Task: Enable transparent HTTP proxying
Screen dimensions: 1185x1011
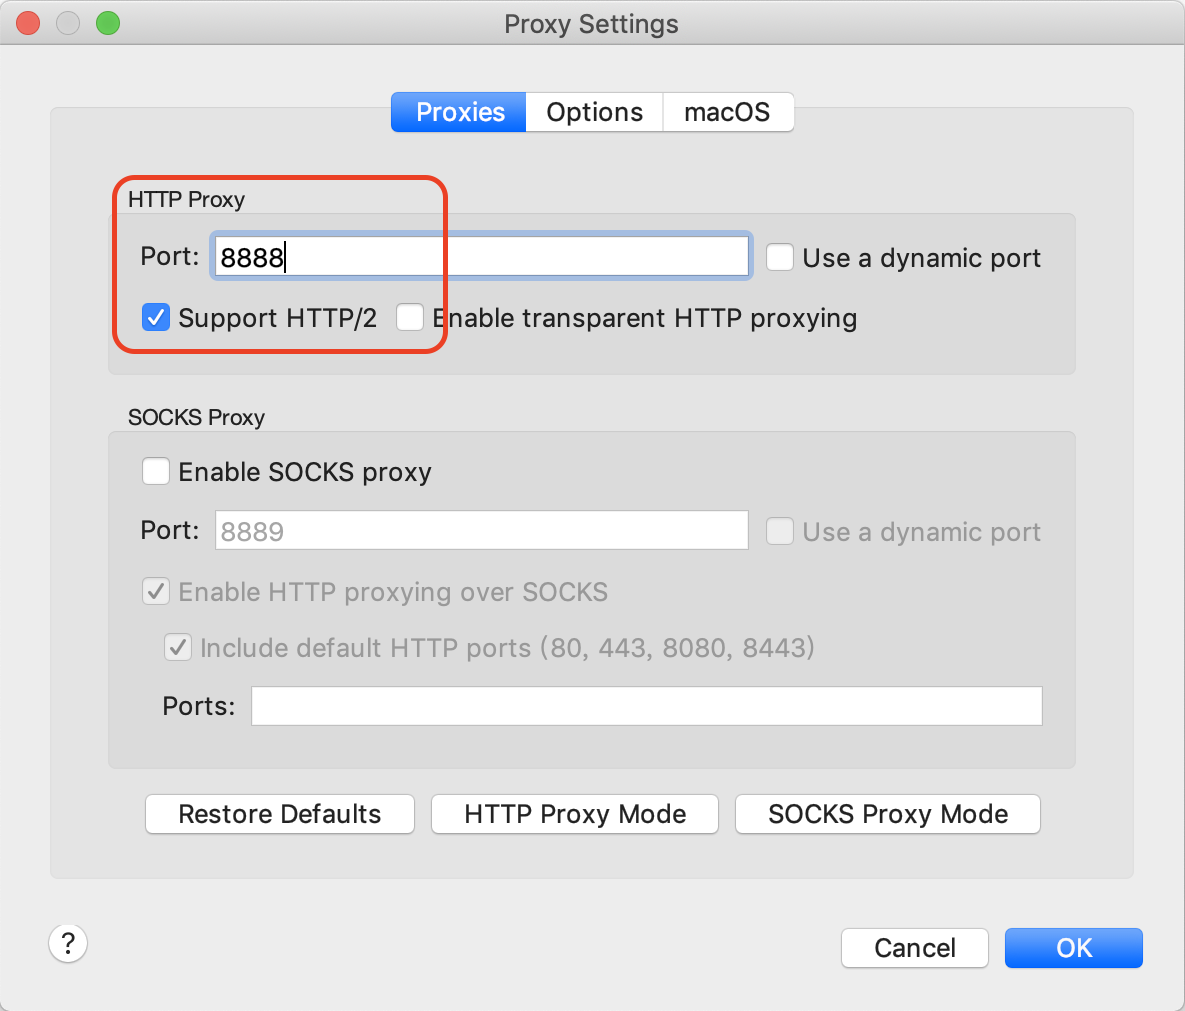Action: pos(410,317)
